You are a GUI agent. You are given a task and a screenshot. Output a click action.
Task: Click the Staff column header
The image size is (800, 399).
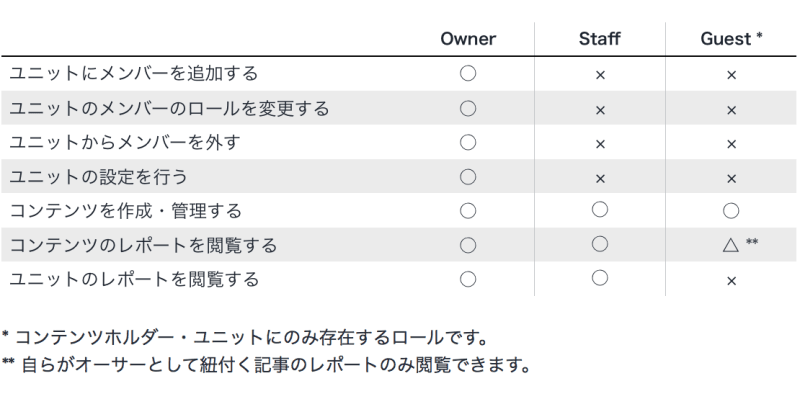(599, 39)
